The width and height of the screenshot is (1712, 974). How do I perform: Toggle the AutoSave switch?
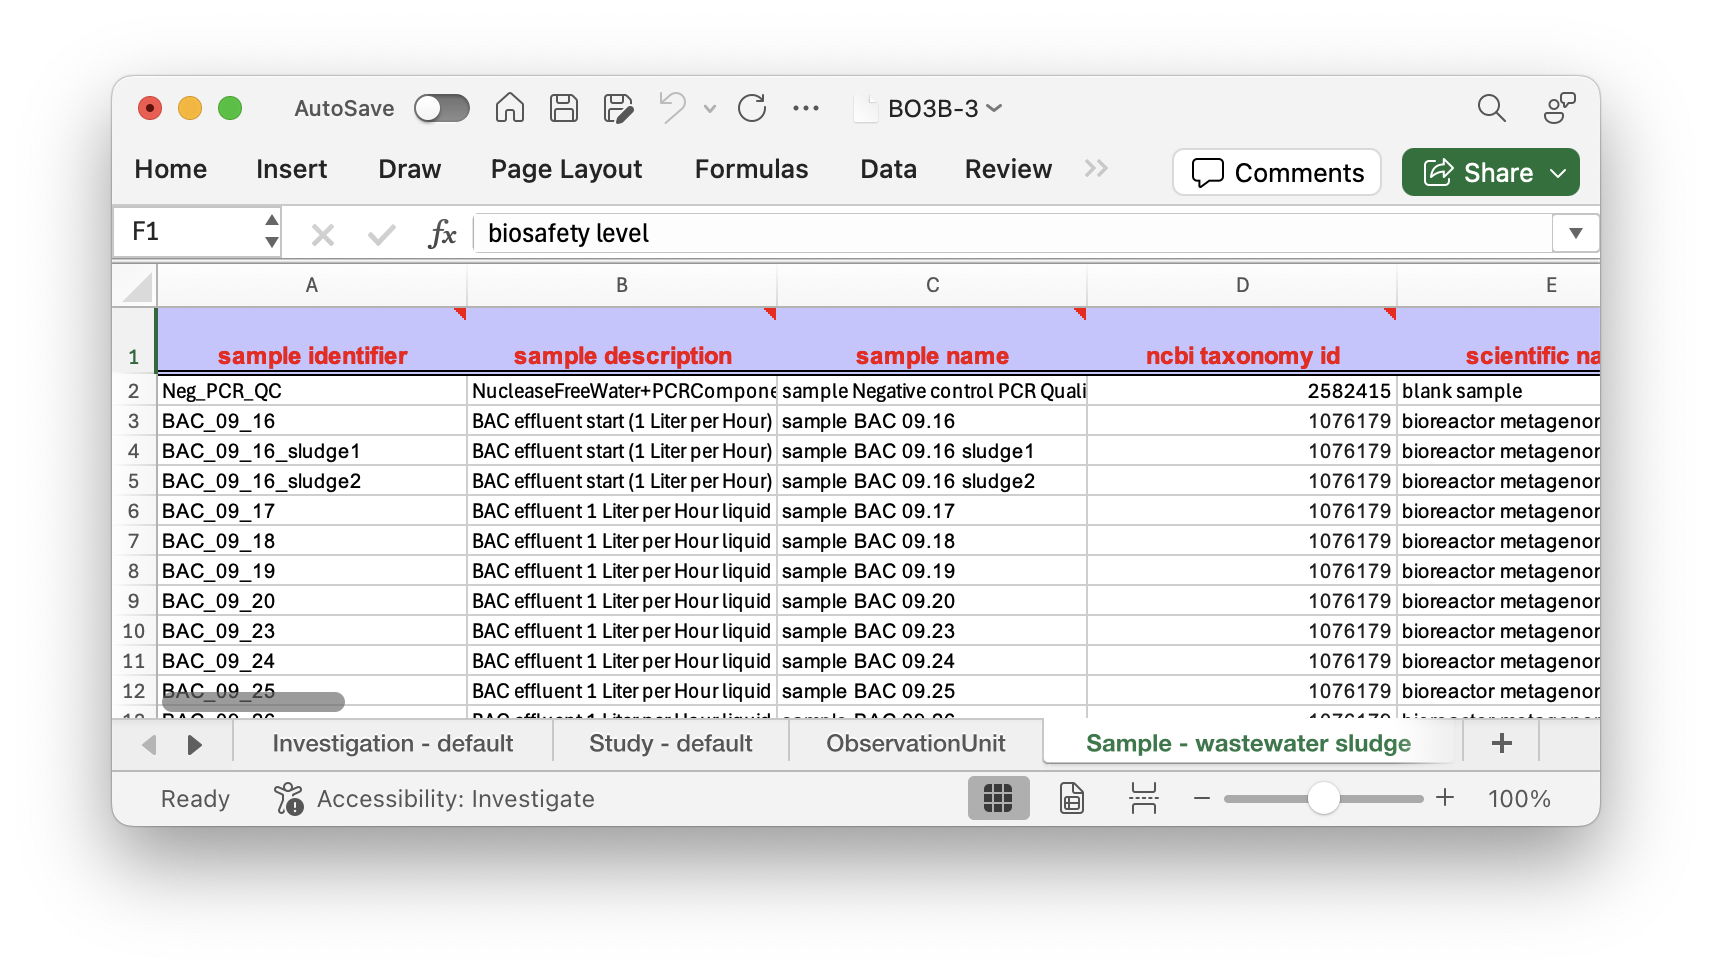pos(442,108)
